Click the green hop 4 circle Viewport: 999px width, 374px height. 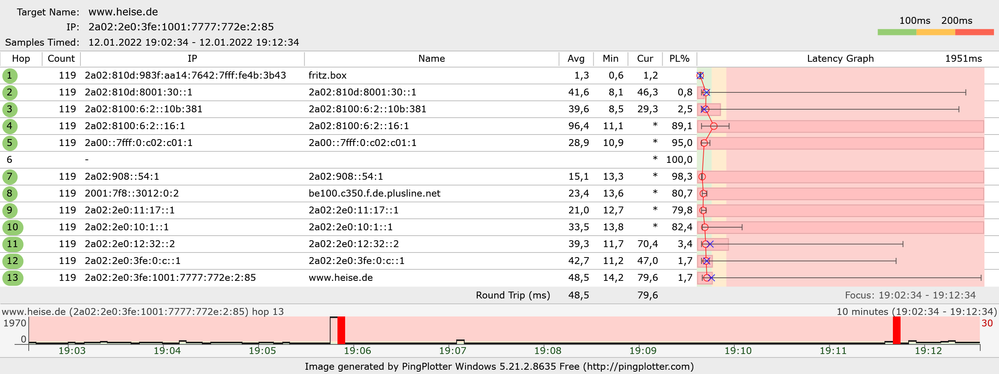point(10,126)
